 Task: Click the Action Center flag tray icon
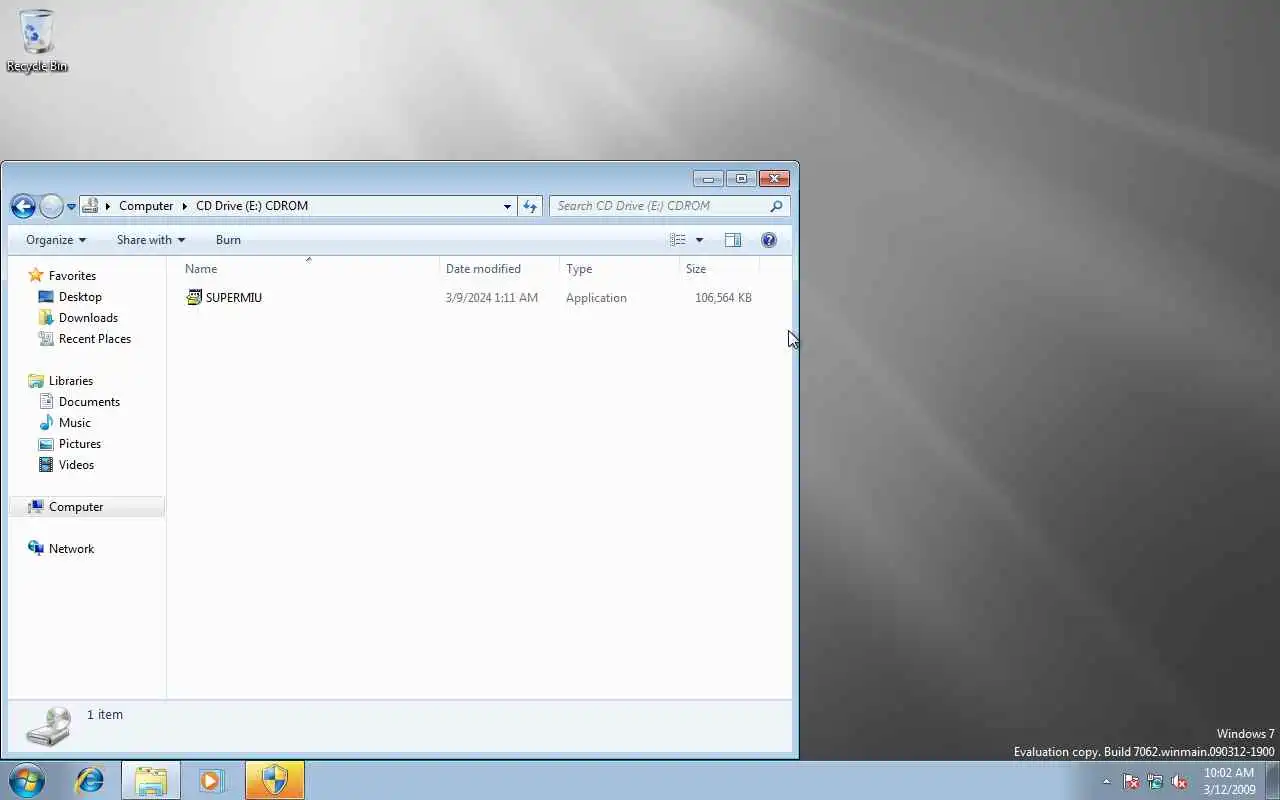click(1131, 781)
